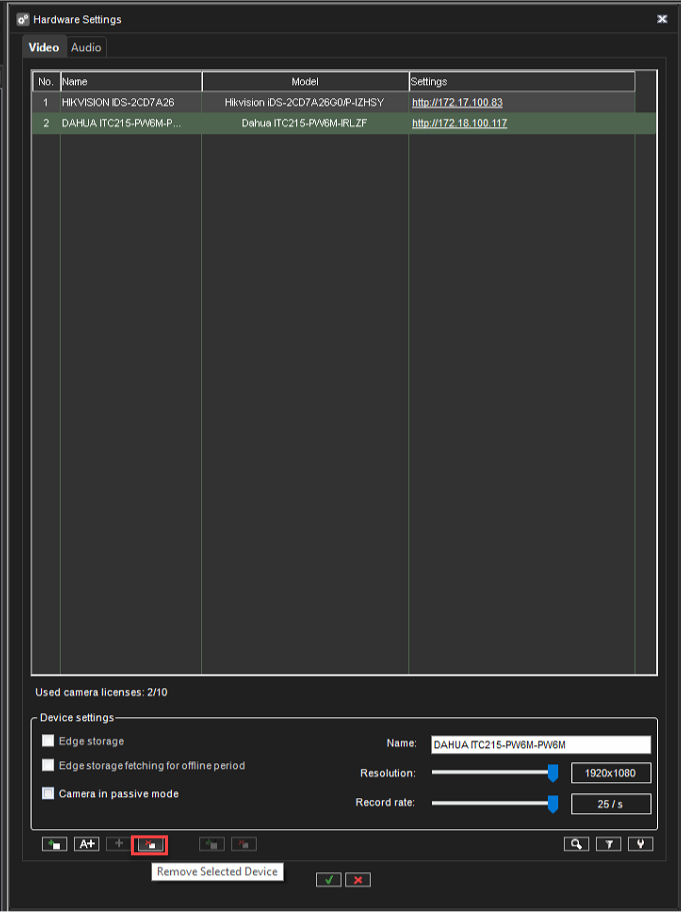Click the wrench tools icon
Viewport: 681px width, 913px height.
(640, 844)
